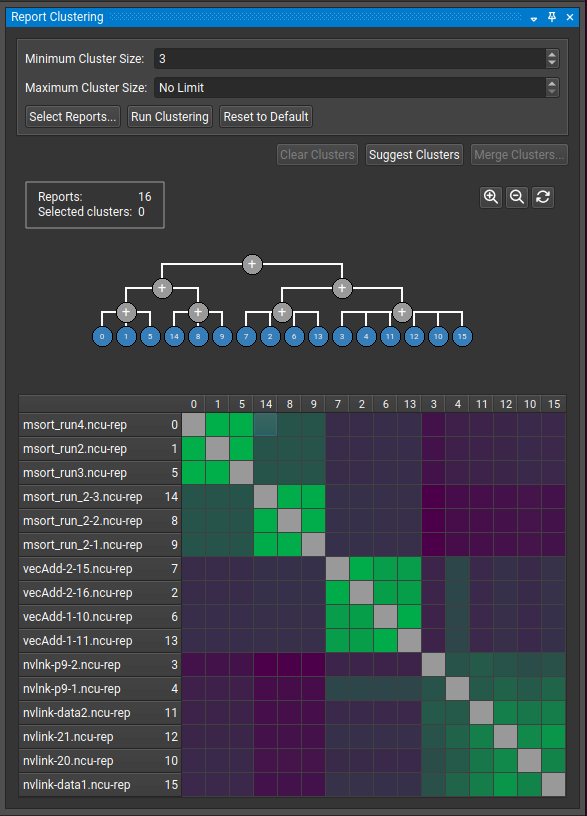The width and height of the screenshot is (587, 816).
Task: Select the nvlink-data2.ncu-rep row header
Action: click(x=100, y=712)
